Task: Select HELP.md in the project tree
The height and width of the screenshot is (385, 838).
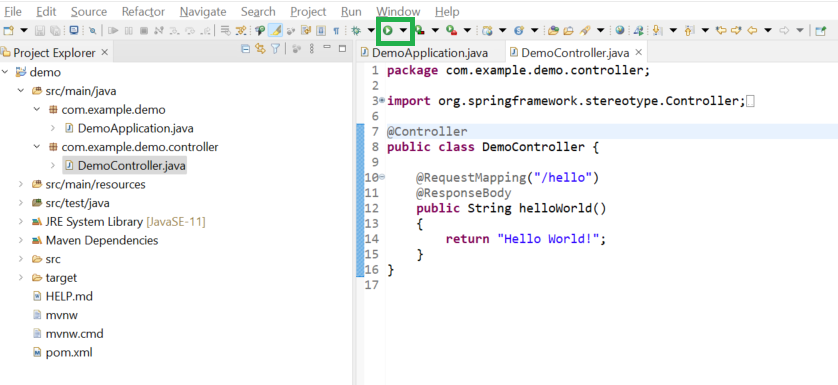Action: coord(69,296)
